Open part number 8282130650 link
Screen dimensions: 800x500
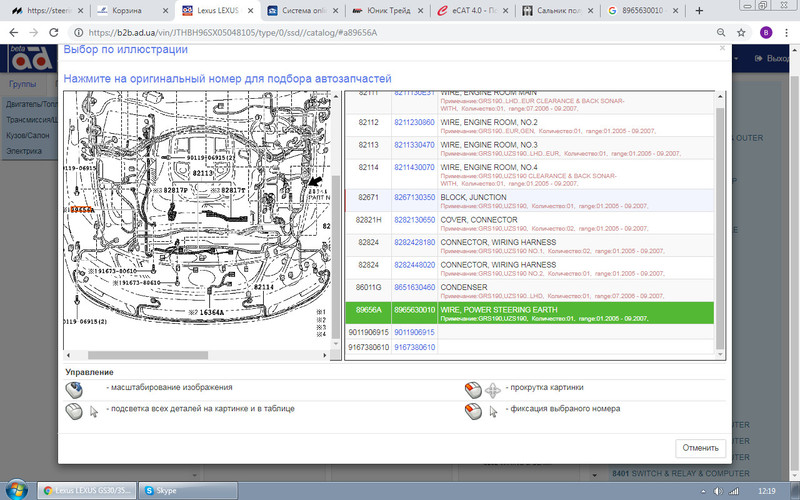click(414, 220)
